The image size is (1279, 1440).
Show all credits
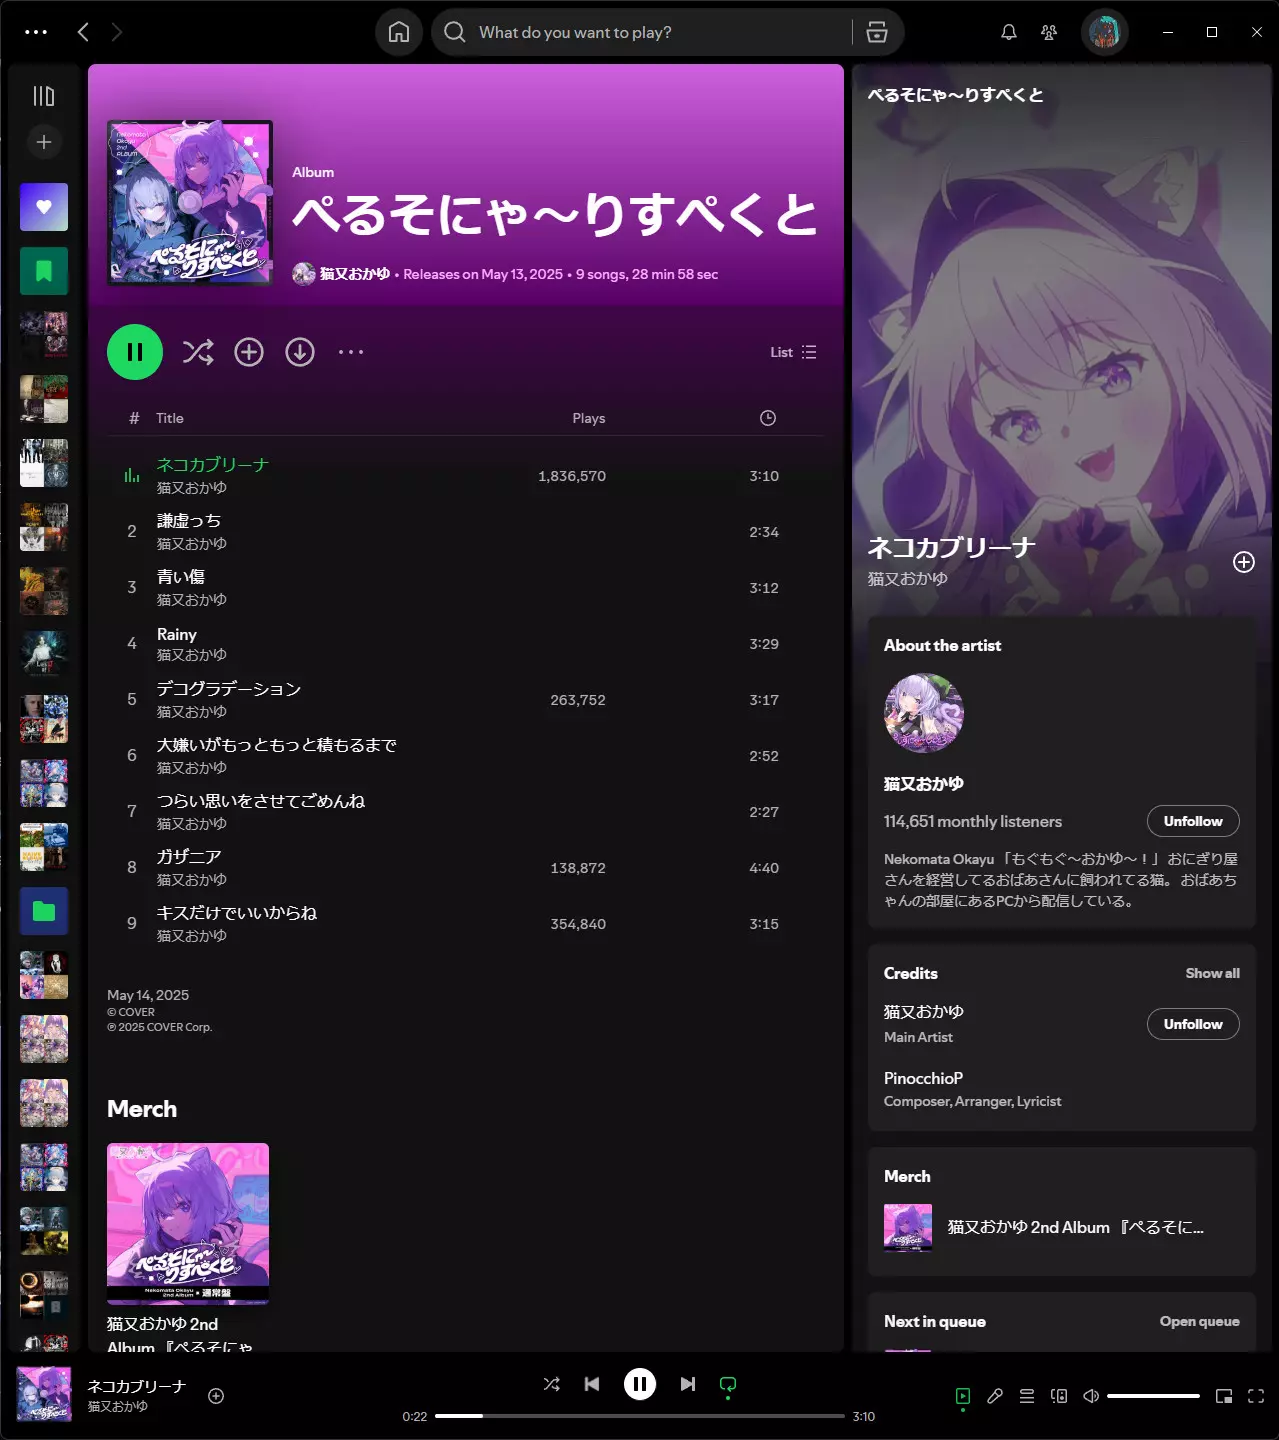[x=1212, y=973]
